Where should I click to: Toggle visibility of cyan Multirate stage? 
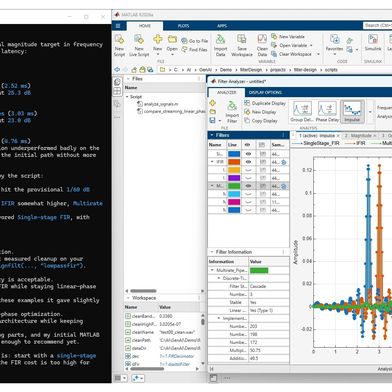pyautogui.click(x=248, y=194)
